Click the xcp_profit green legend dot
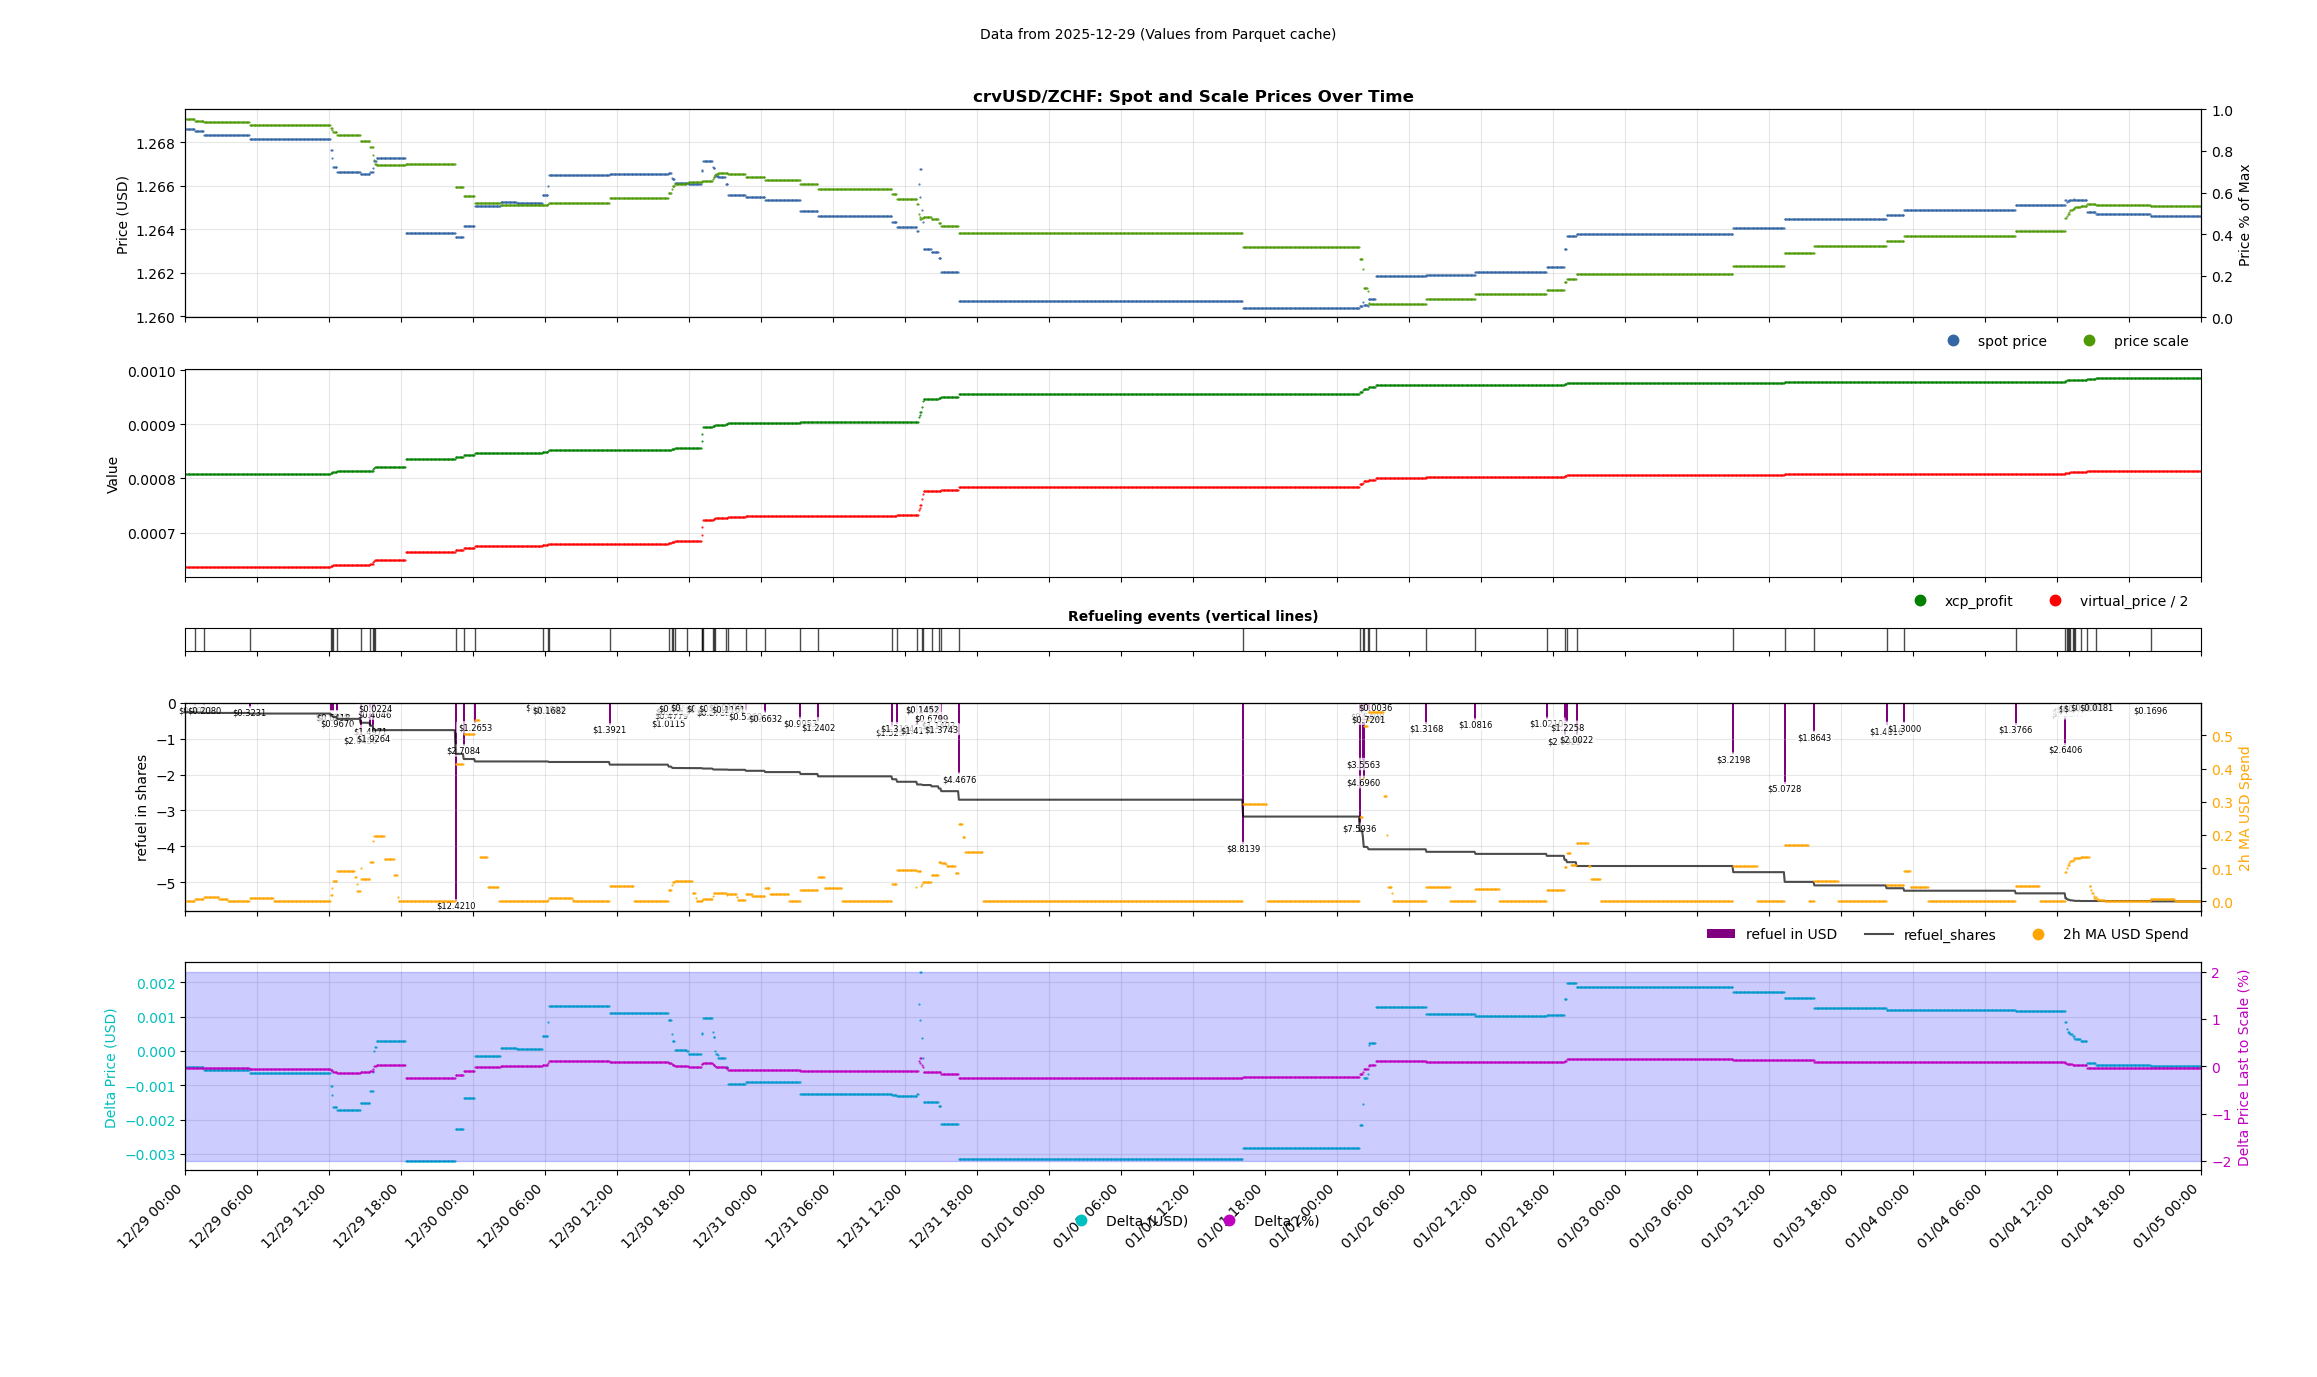The image size is (2317, 1377). [x=1920, y=601]
